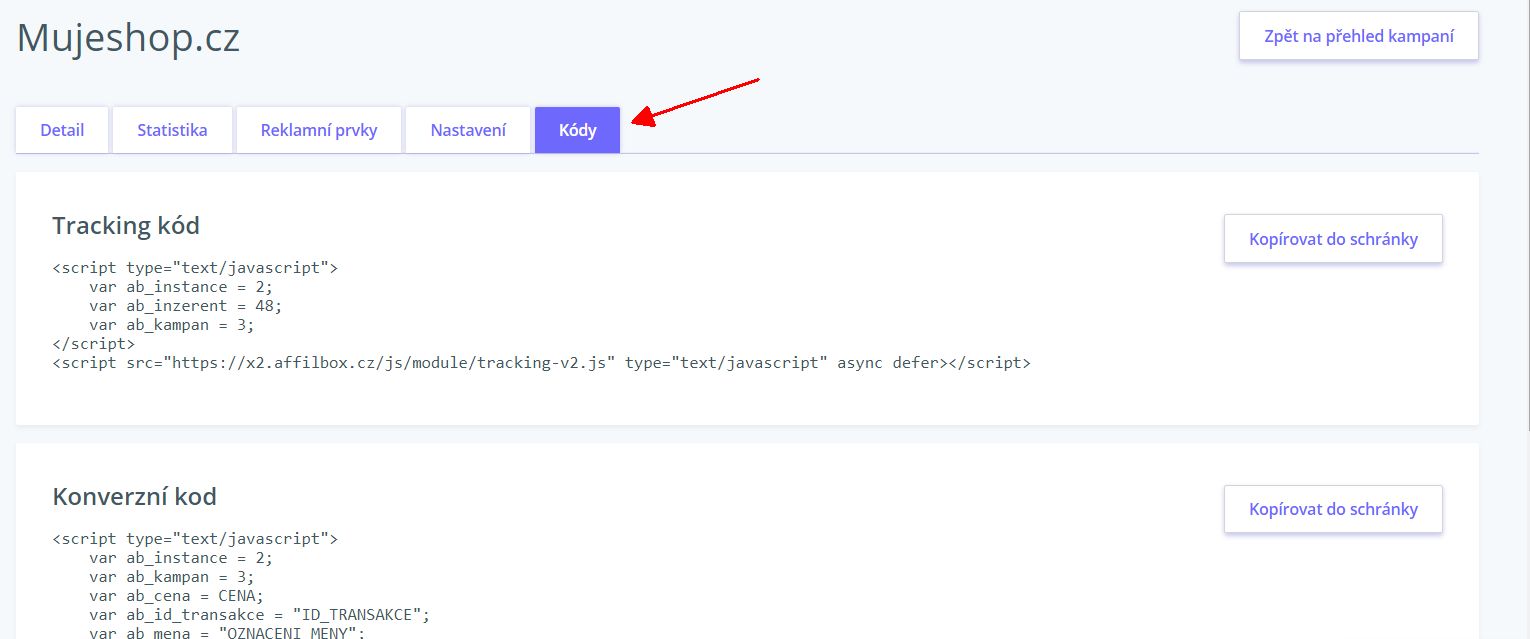Click the ab_id_transakce code line
This screenshot has height=639, width=1530.
[x=259, y=615]
